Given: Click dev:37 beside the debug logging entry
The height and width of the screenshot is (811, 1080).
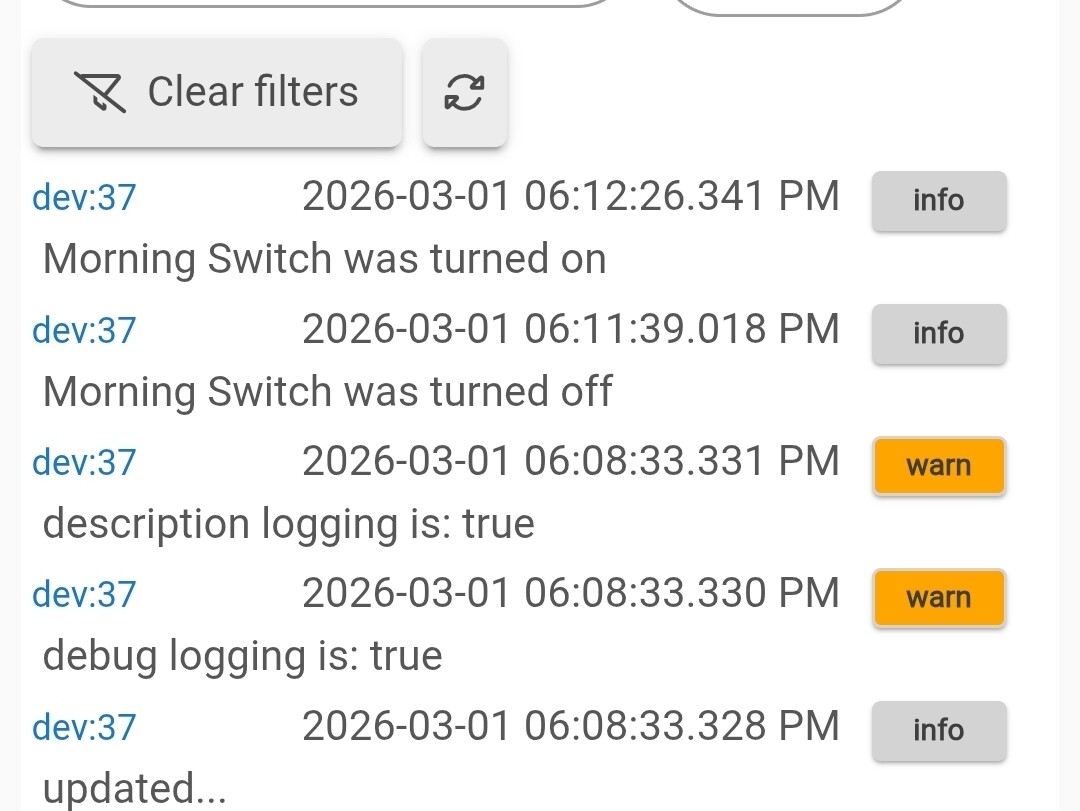Looking at the screenshot, I should tap(84, 595).
